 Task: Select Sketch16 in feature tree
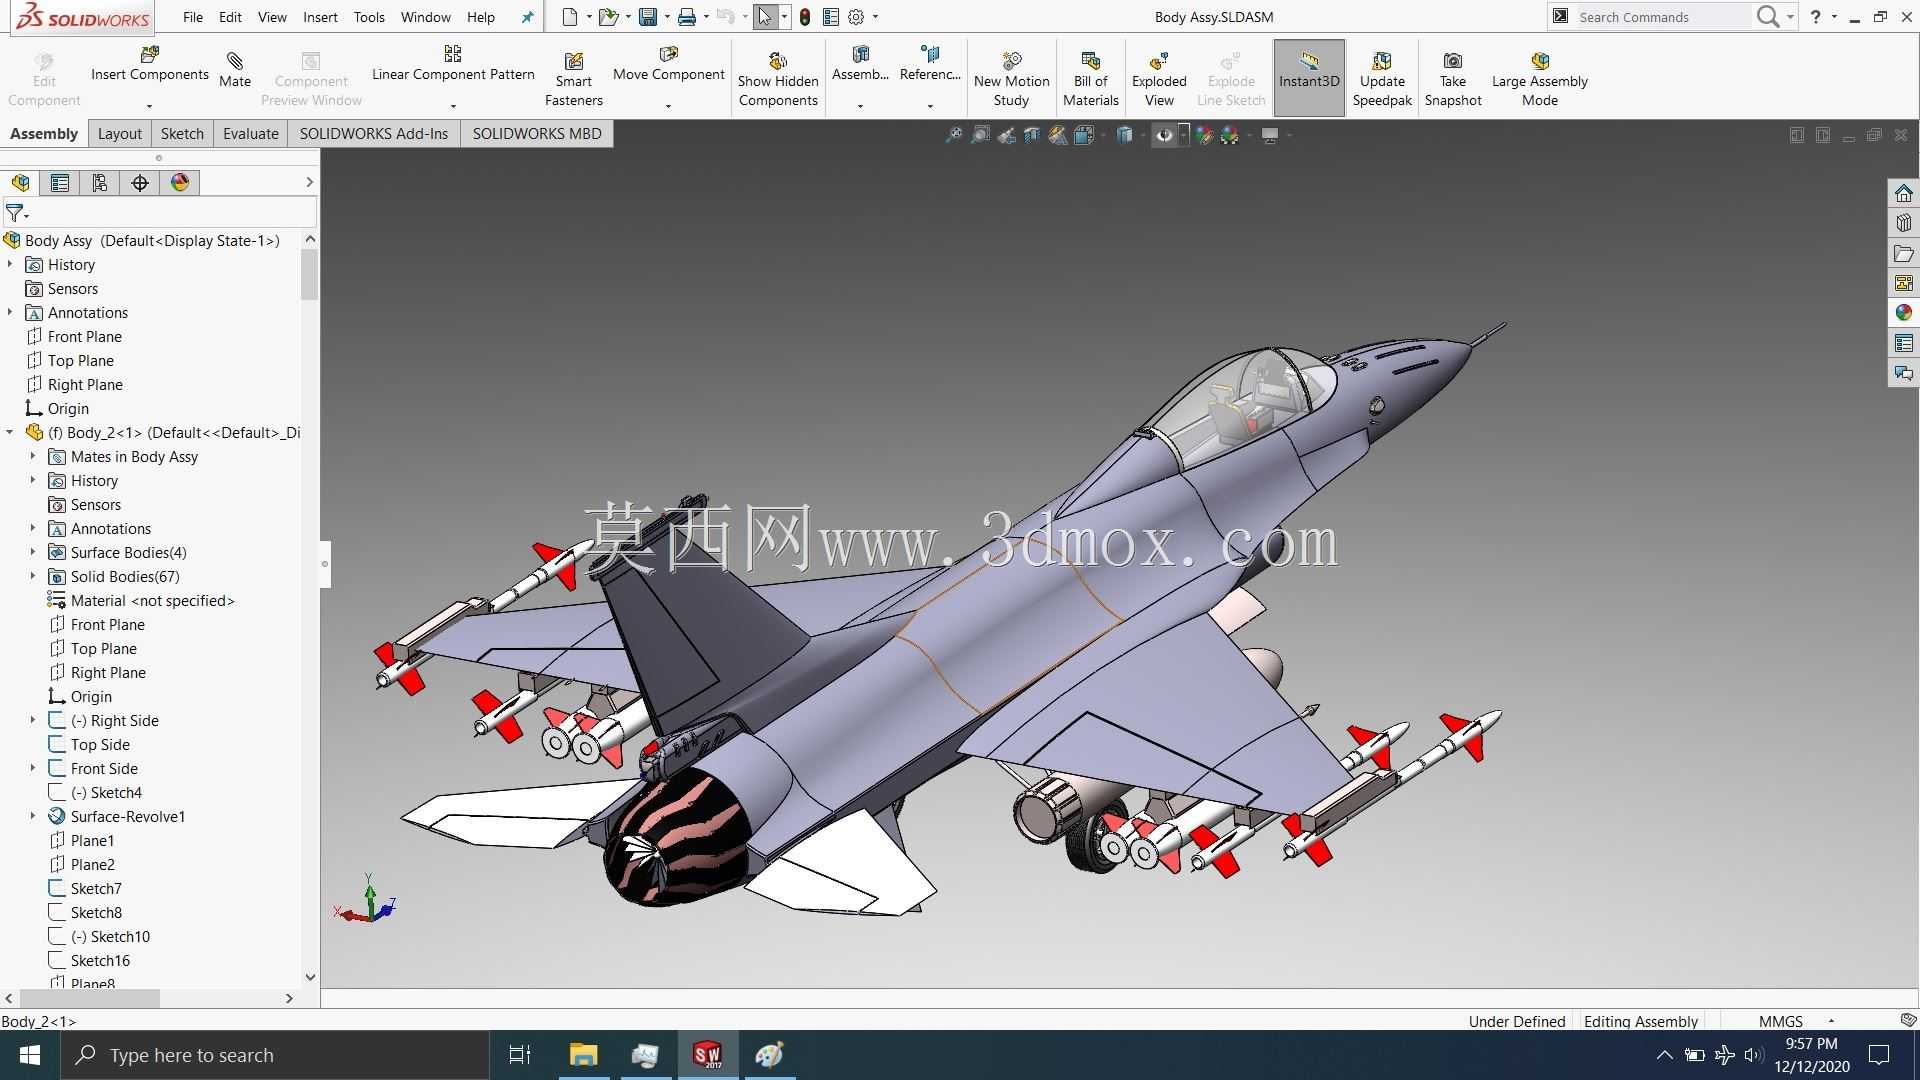point(100,960)
